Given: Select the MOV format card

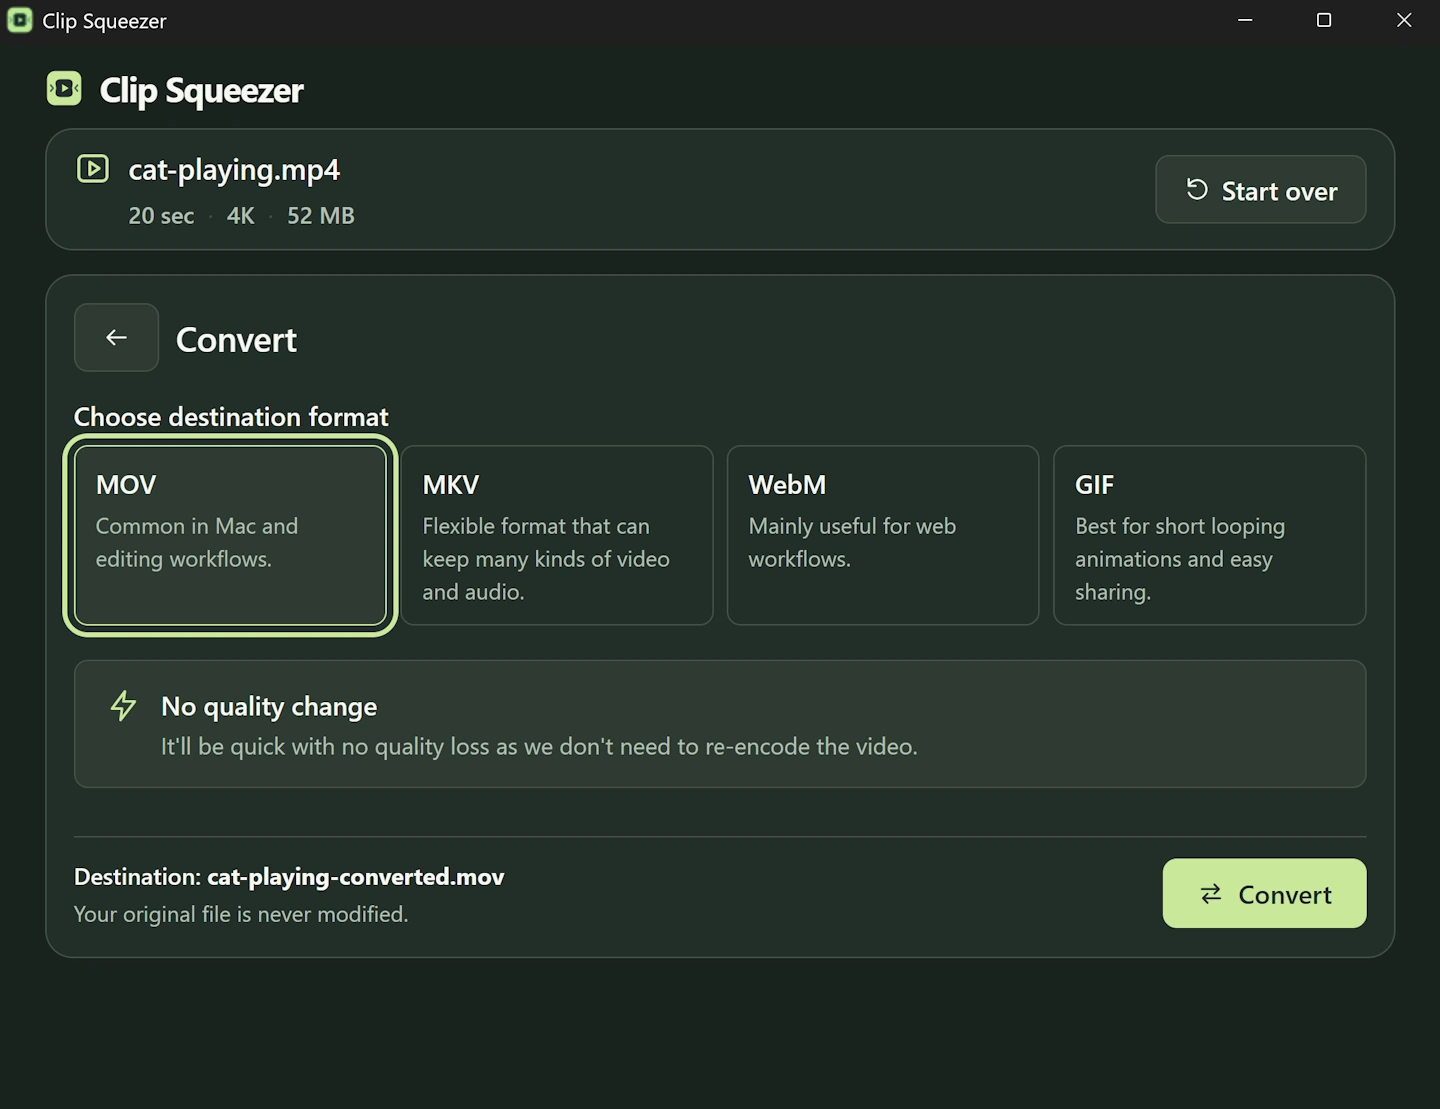Looking at the screenshot, I should tap(231, 535).
